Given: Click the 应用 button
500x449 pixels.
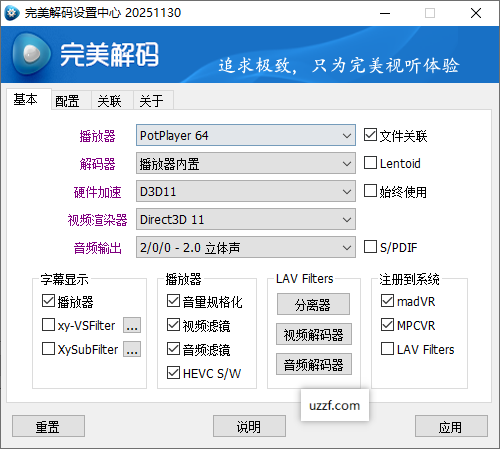Looking at the screenshot, I should point(451,426).
